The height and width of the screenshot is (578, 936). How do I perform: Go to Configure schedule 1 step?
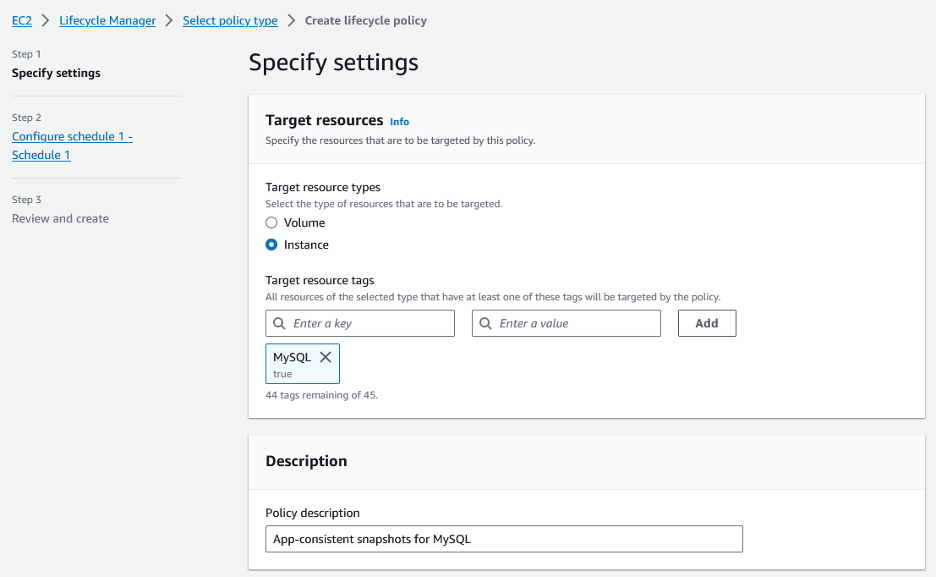coord(71,136)
